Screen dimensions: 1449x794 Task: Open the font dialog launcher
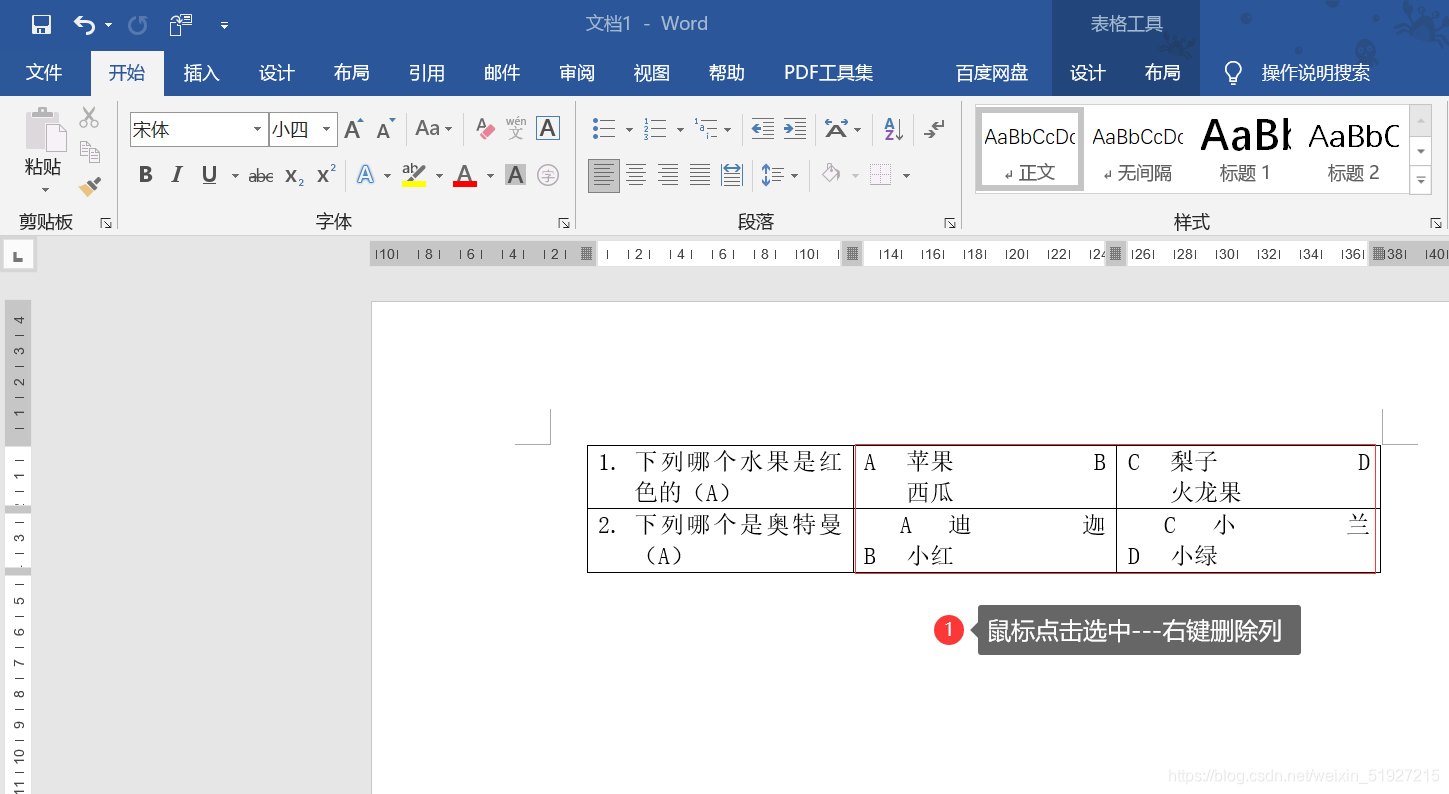[564, 223]
